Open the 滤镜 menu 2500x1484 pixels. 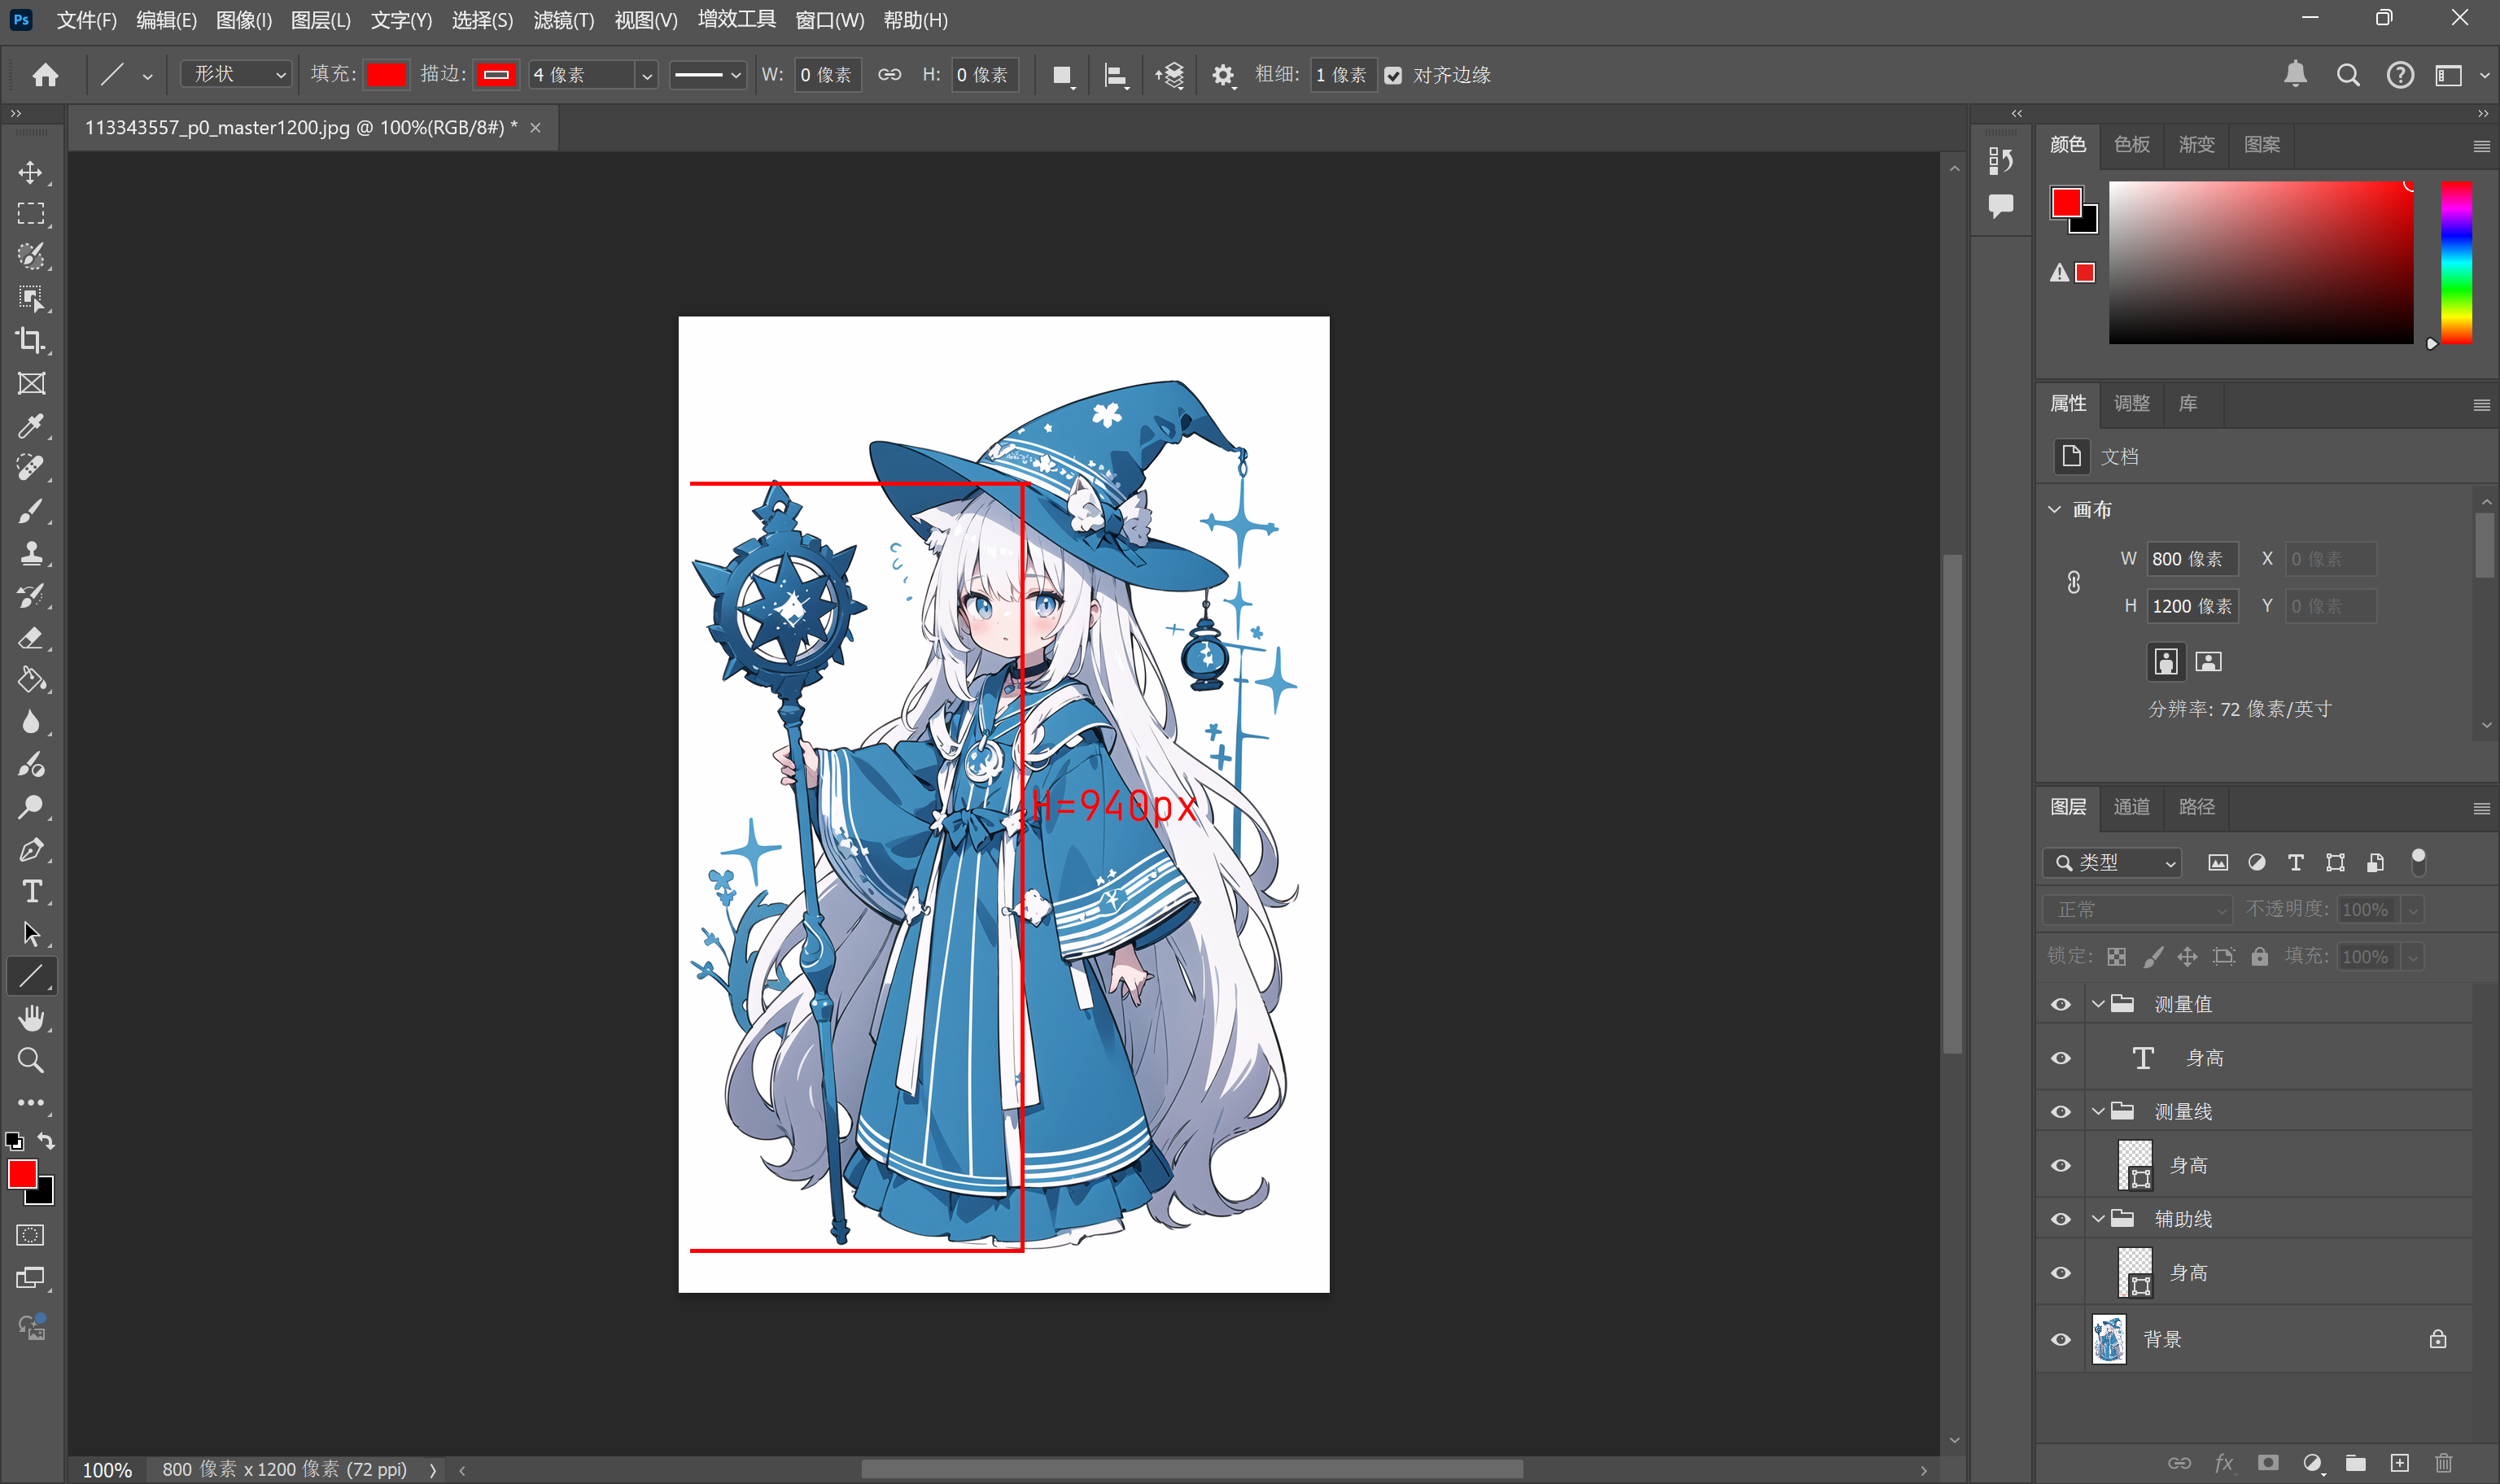[x=563, y=20]
